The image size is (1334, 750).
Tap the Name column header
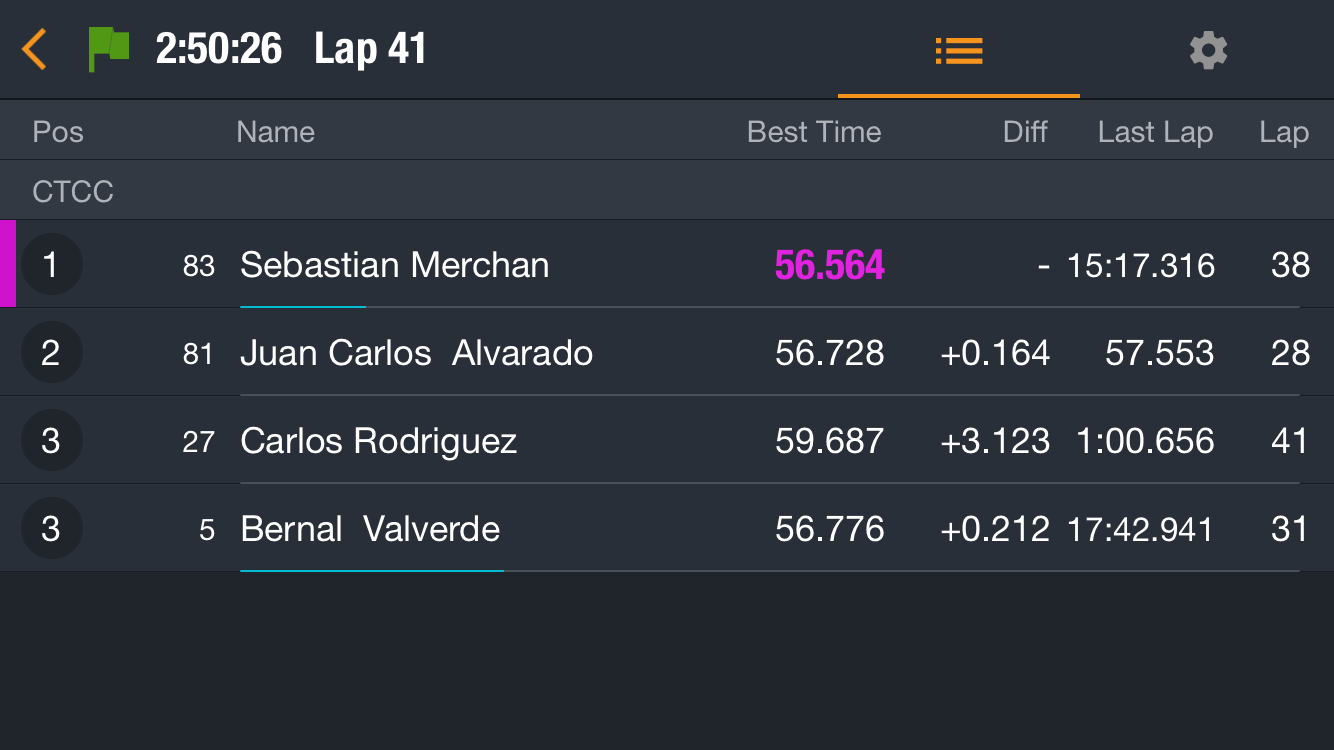pyautogui.click(x=275, y=132)
